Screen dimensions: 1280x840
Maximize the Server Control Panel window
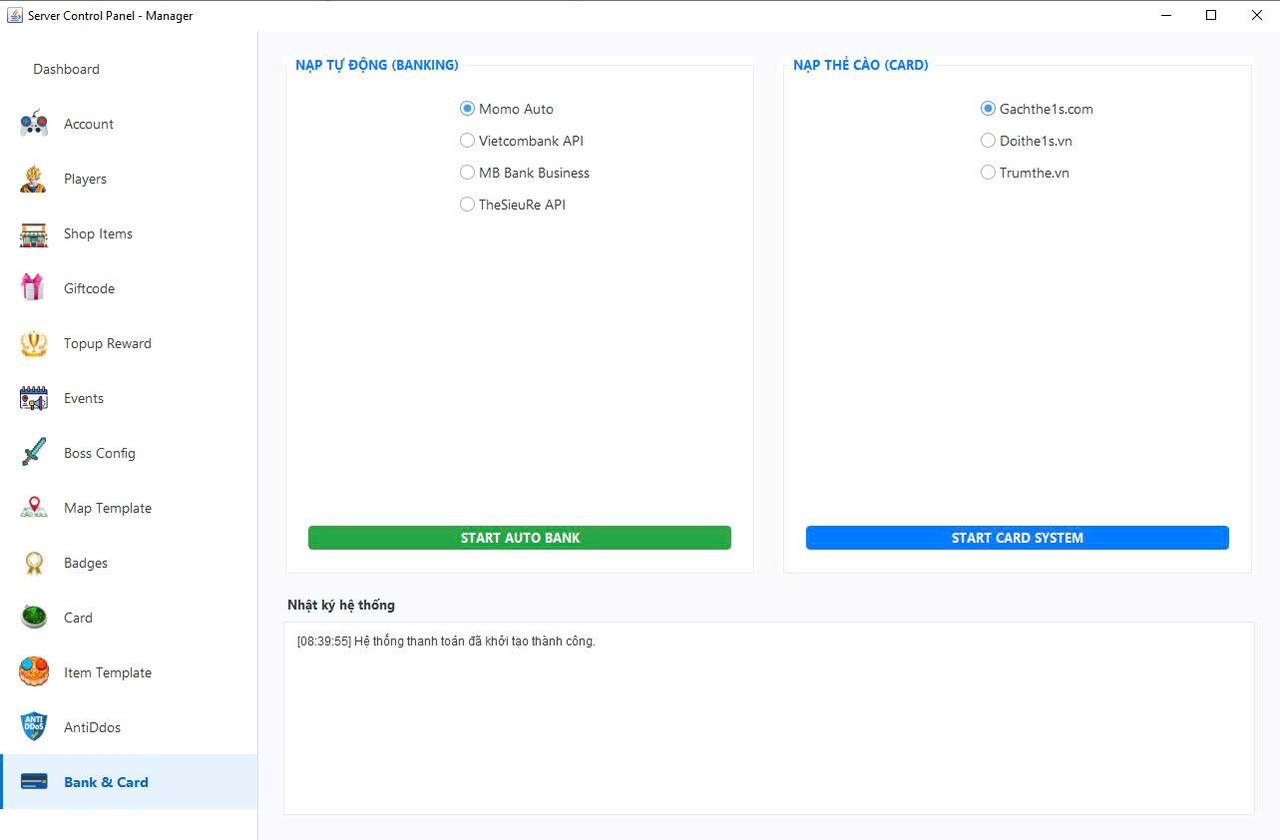click(x=1211, y=15)
